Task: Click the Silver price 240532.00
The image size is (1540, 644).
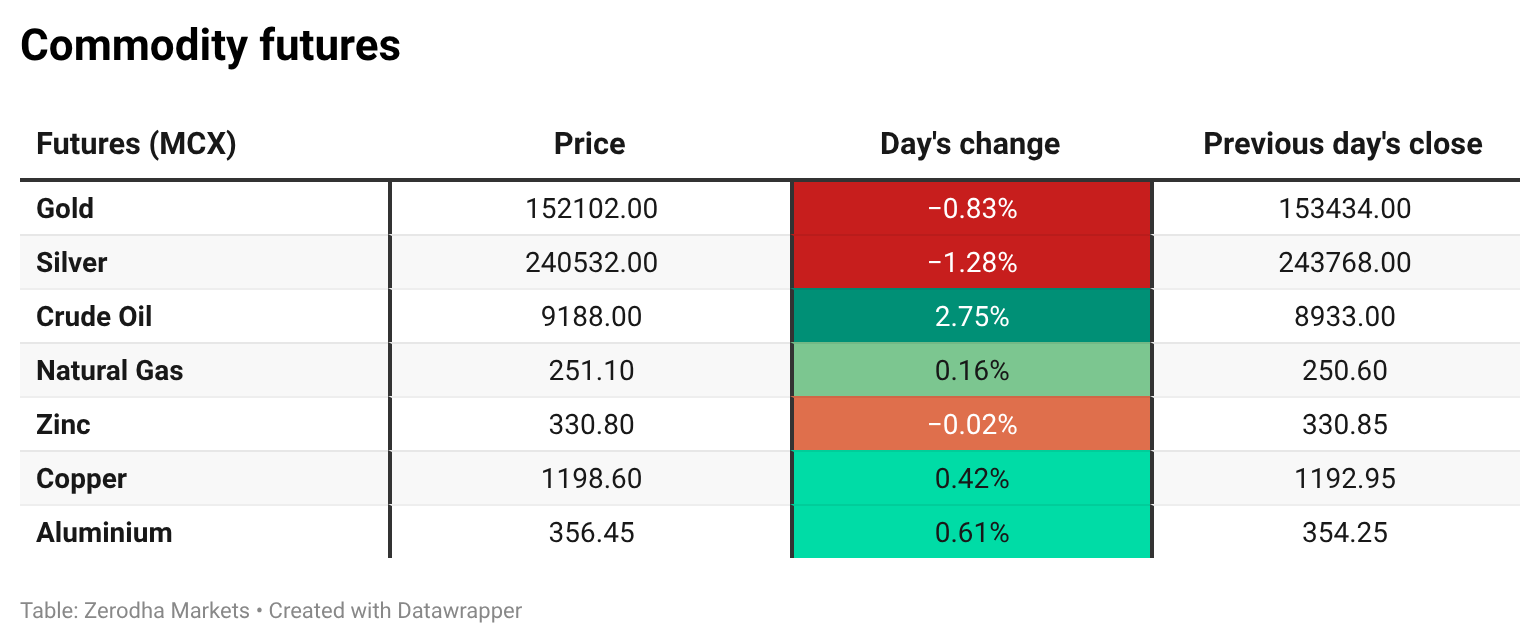Action: 591,263
